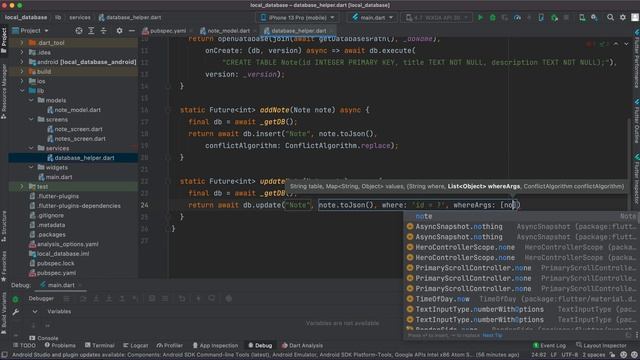This screenshot has width=640, height=360.
Task: Open IDE settings gear in top toolbar
Action: coord(622,18)
